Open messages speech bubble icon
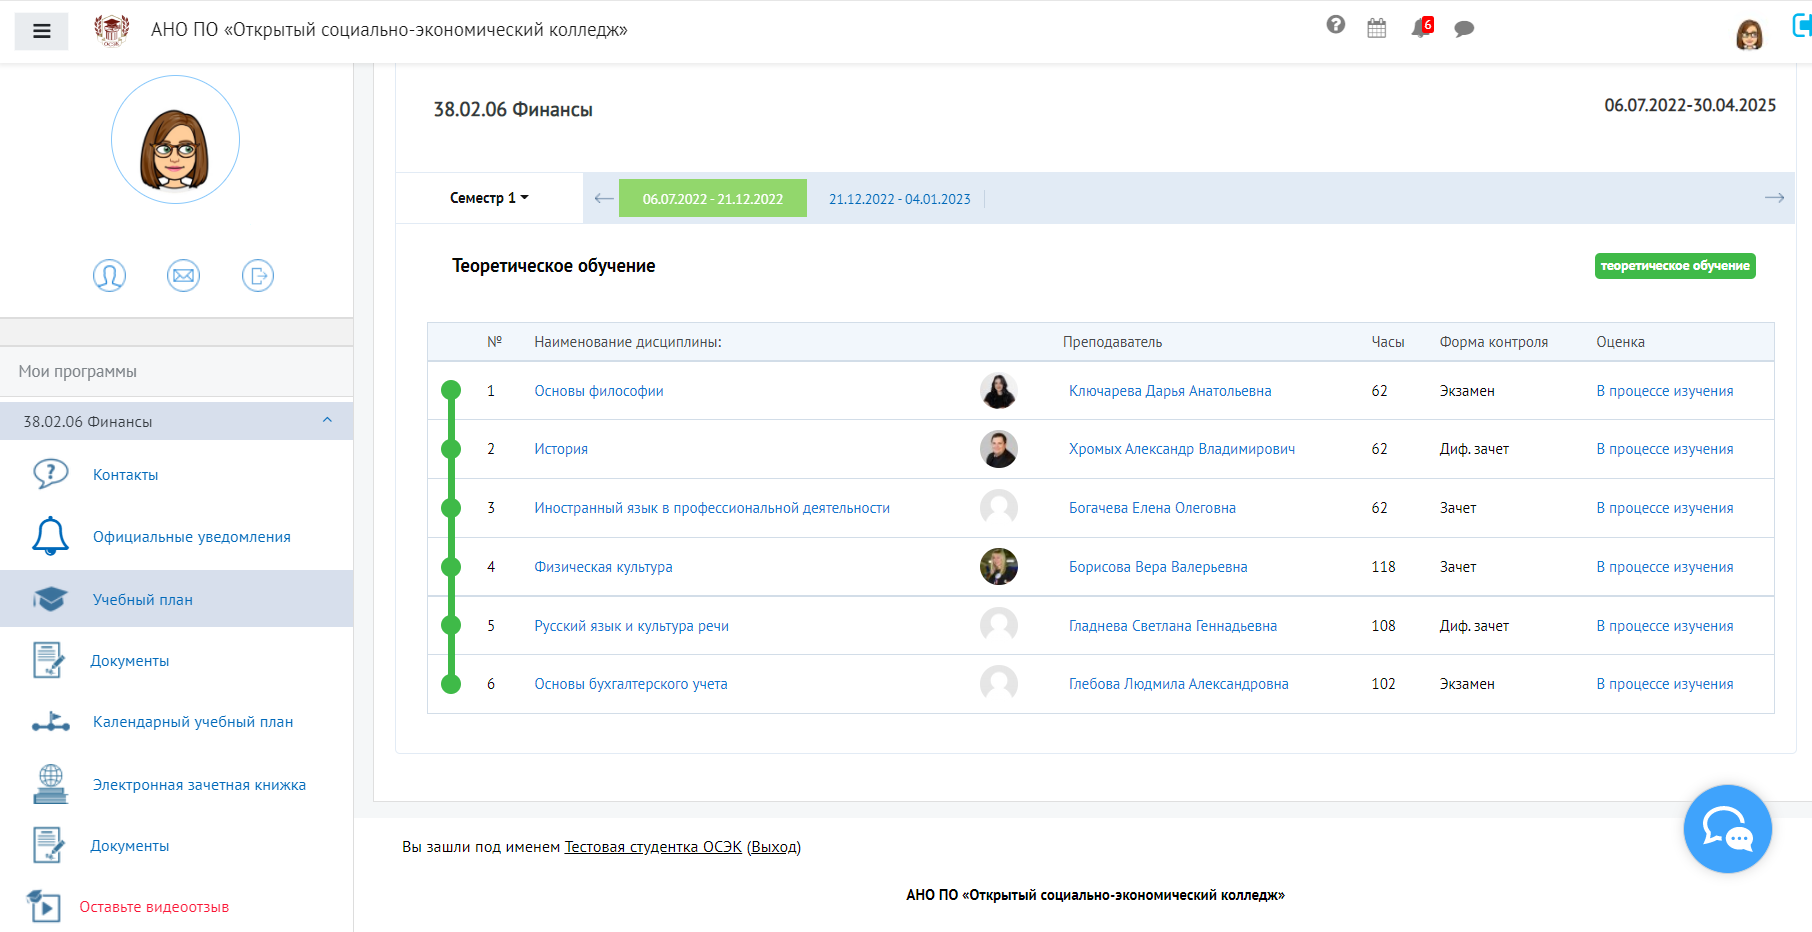Viewport: 1812px width, 932px height. tap(1464, 29)
